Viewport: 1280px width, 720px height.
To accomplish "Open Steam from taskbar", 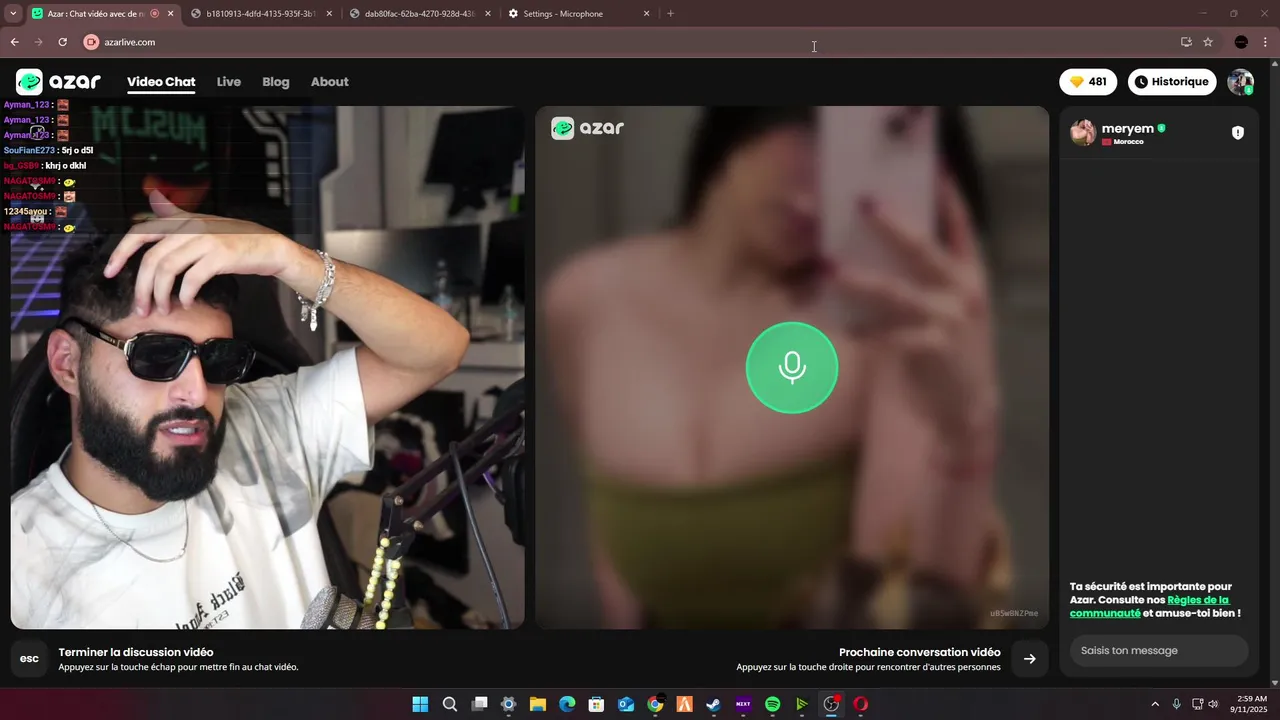I will point(713,704).
